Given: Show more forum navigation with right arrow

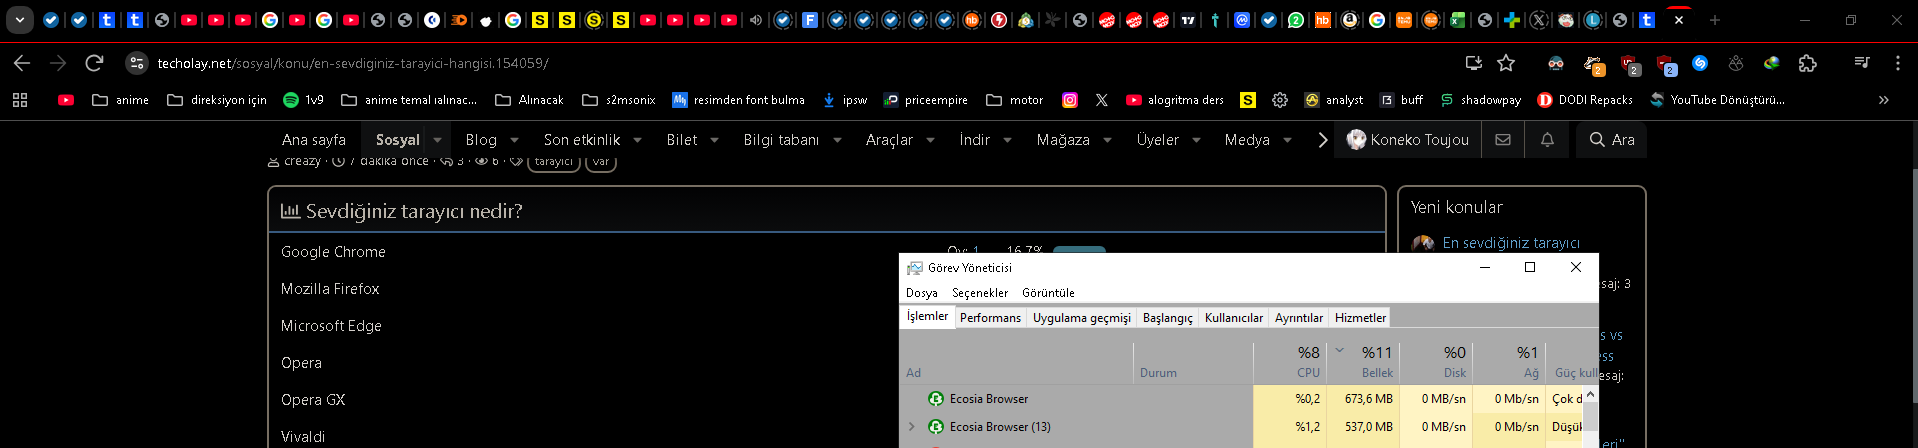Looking at the screenshot, I should [1322, 140].
